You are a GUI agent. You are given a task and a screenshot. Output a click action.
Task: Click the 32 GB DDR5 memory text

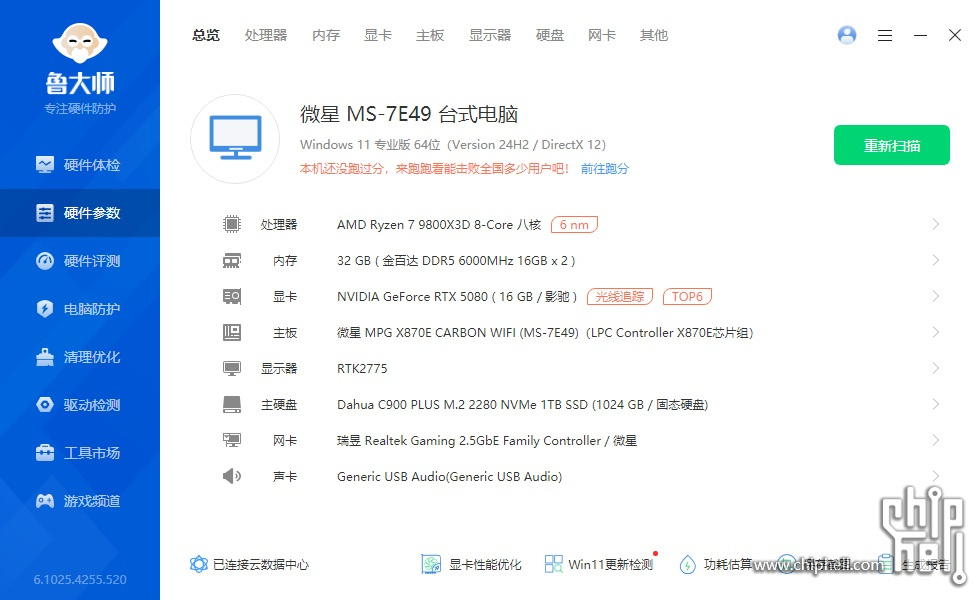[x=456, y=261]
